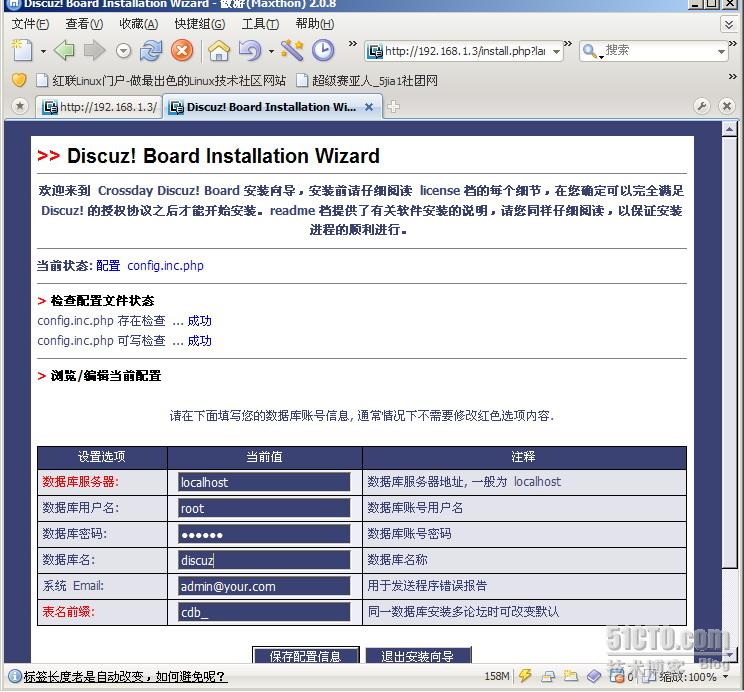
Task: Open the 工具(T) menu
Action: (x=260, y=24)
